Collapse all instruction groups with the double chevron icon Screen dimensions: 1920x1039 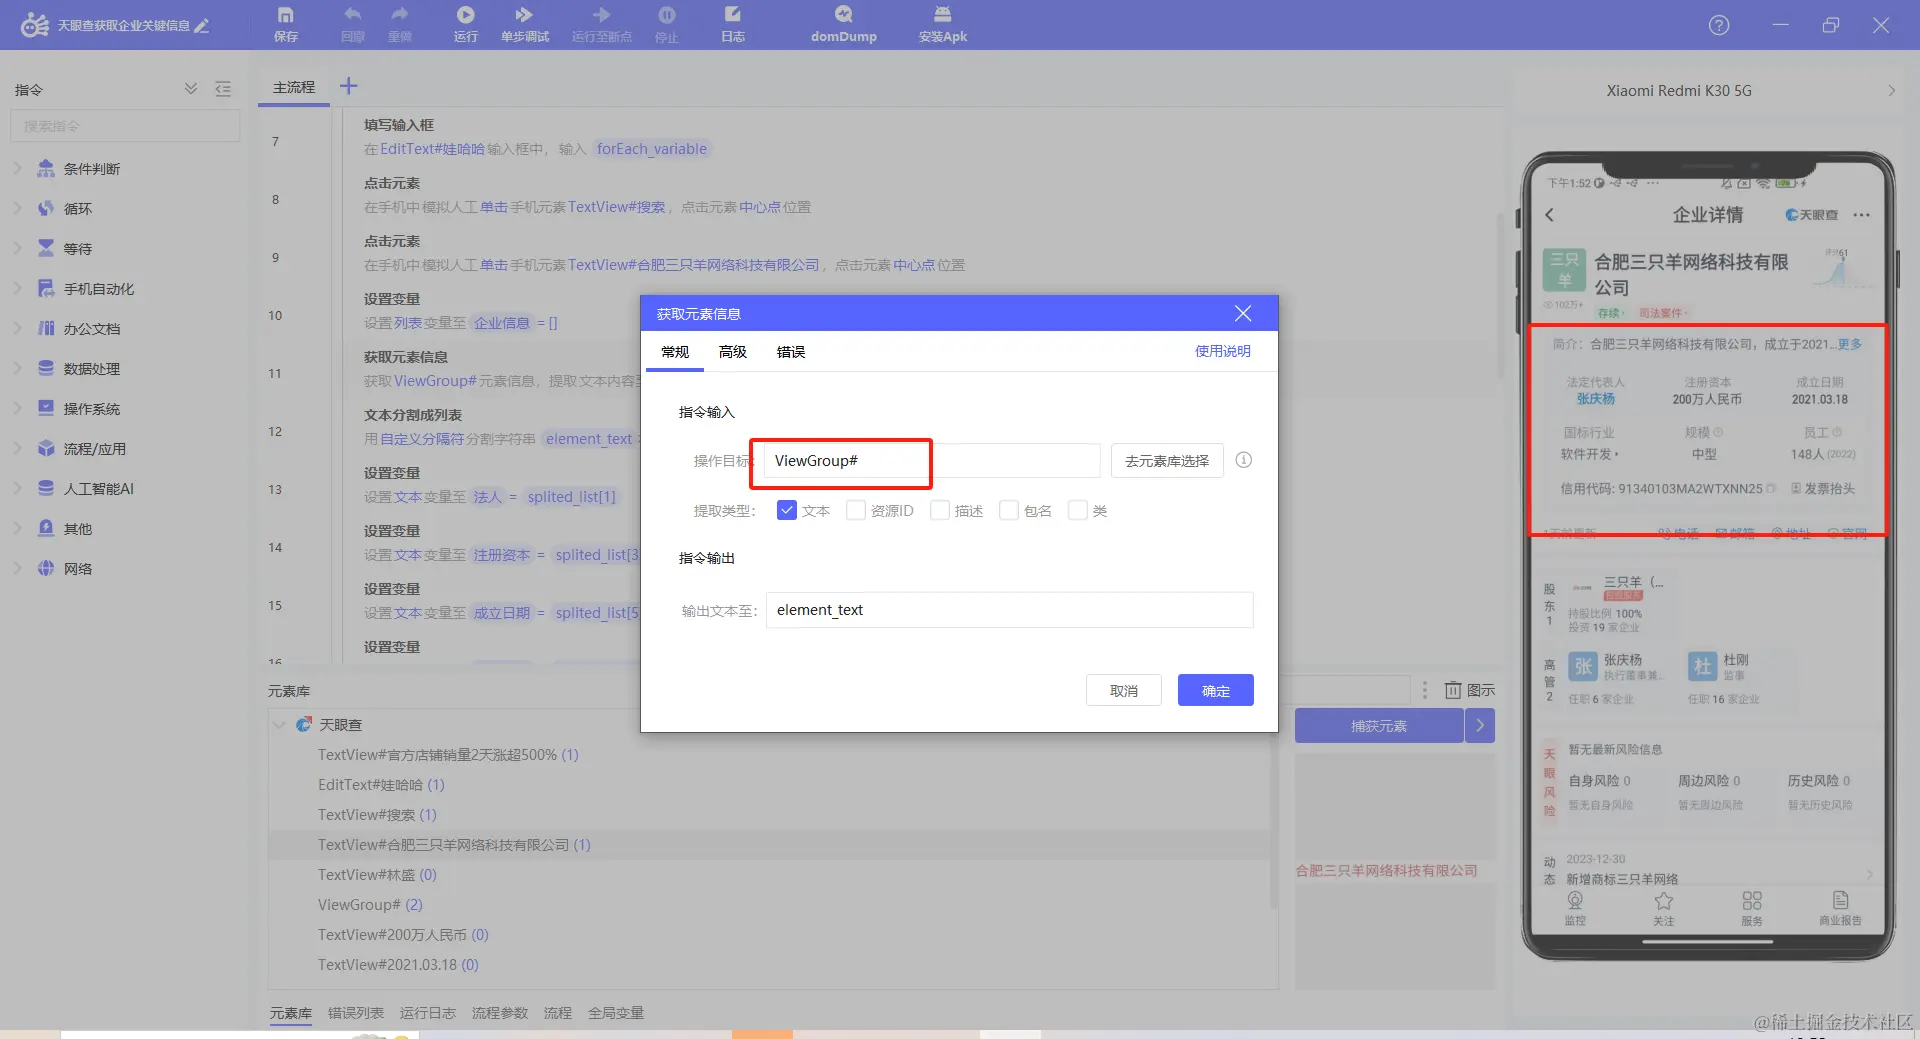click(x=191, y=89)
